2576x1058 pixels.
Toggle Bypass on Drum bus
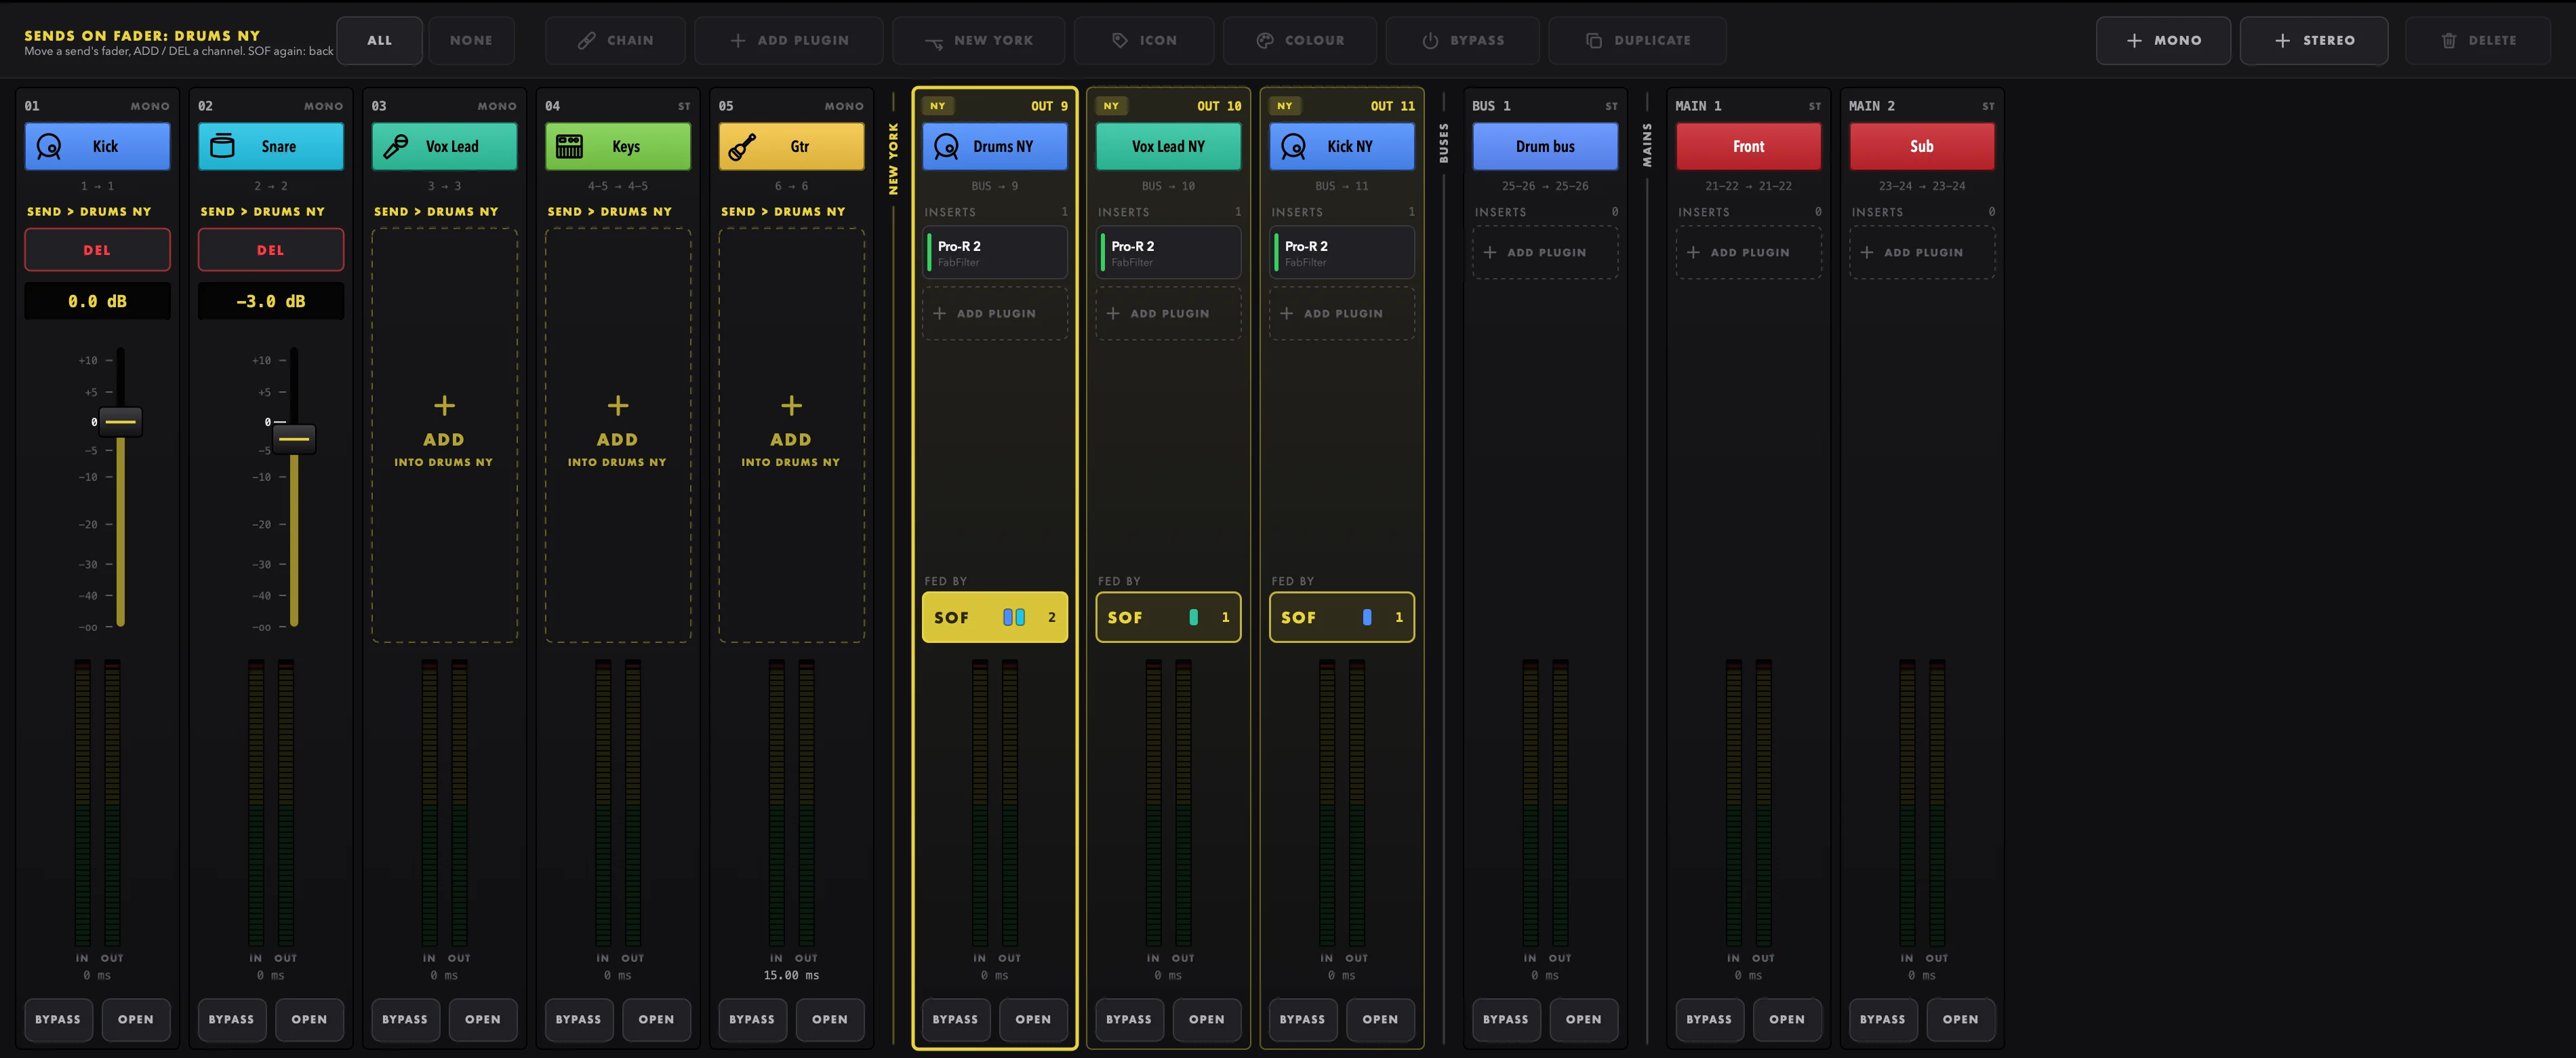click(1505, 1020)
